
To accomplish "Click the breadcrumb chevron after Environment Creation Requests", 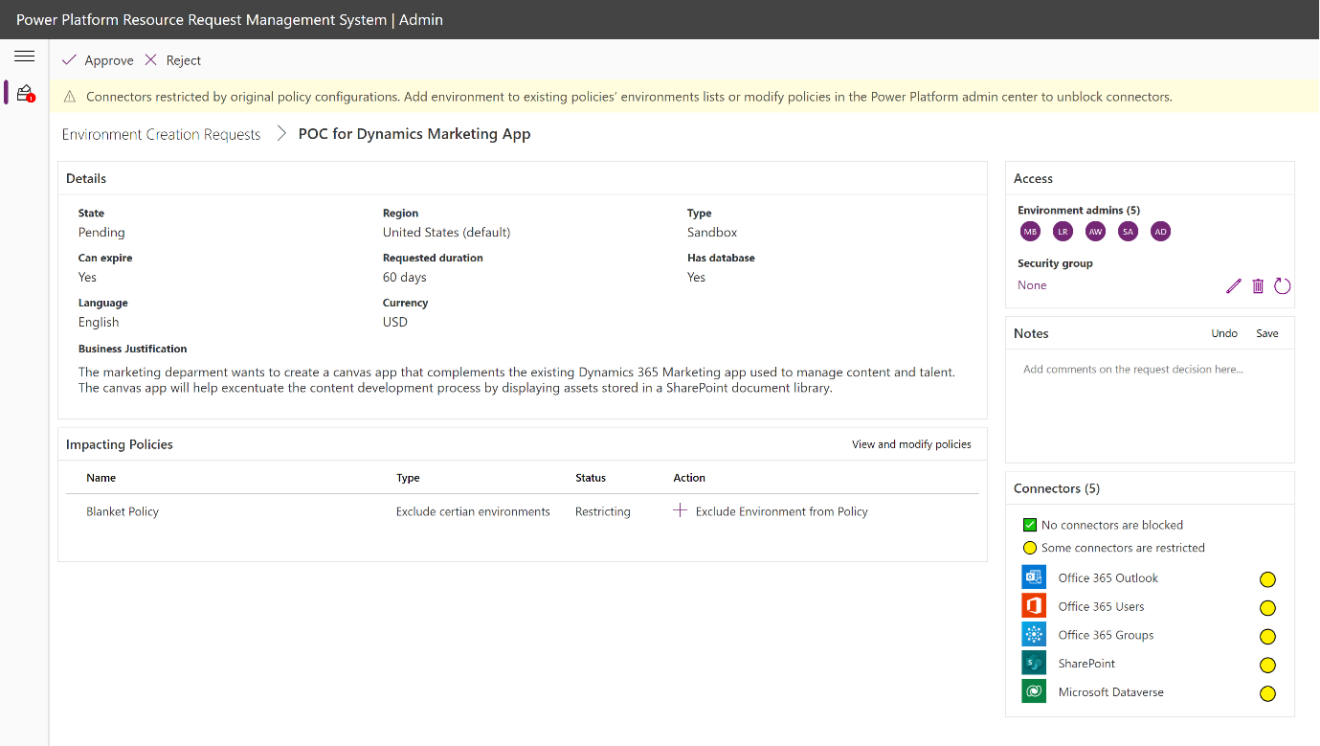I will 281,133.
